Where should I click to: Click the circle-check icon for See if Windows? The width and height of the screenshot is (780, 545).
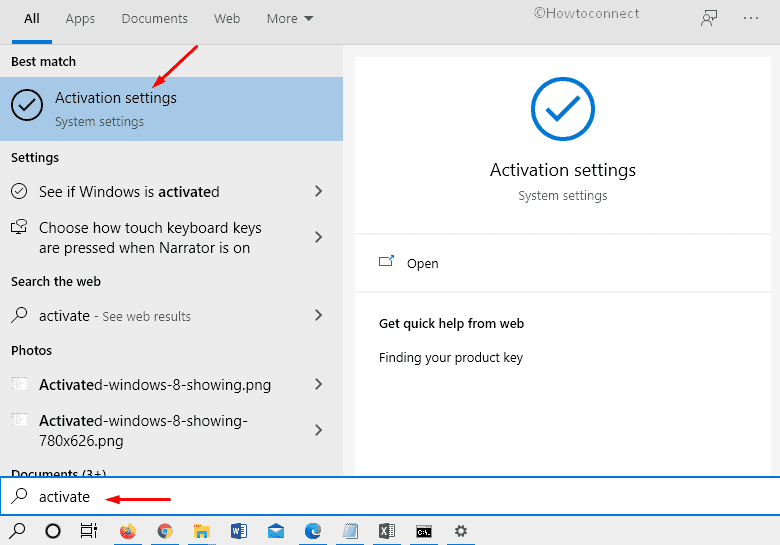(x=19, y=191)
